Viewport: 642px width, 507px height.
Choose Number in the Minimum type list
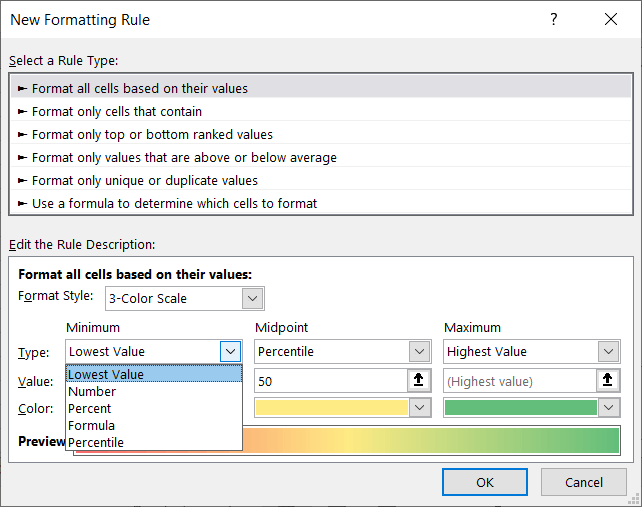[x=92, y=392]
